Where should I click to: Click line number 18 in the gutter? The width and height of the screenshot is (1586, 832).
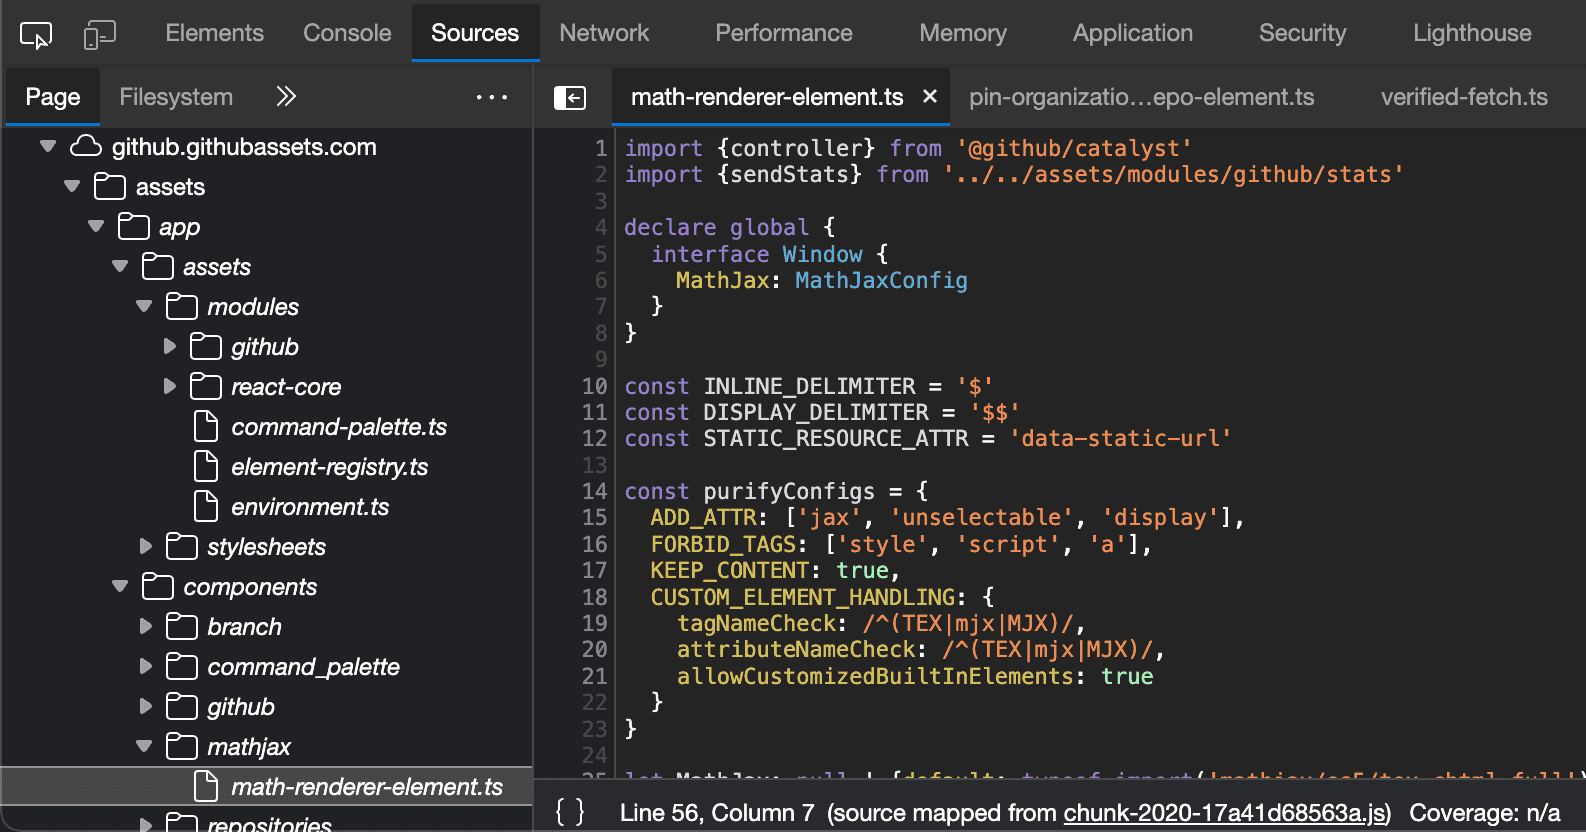[594, 597]
